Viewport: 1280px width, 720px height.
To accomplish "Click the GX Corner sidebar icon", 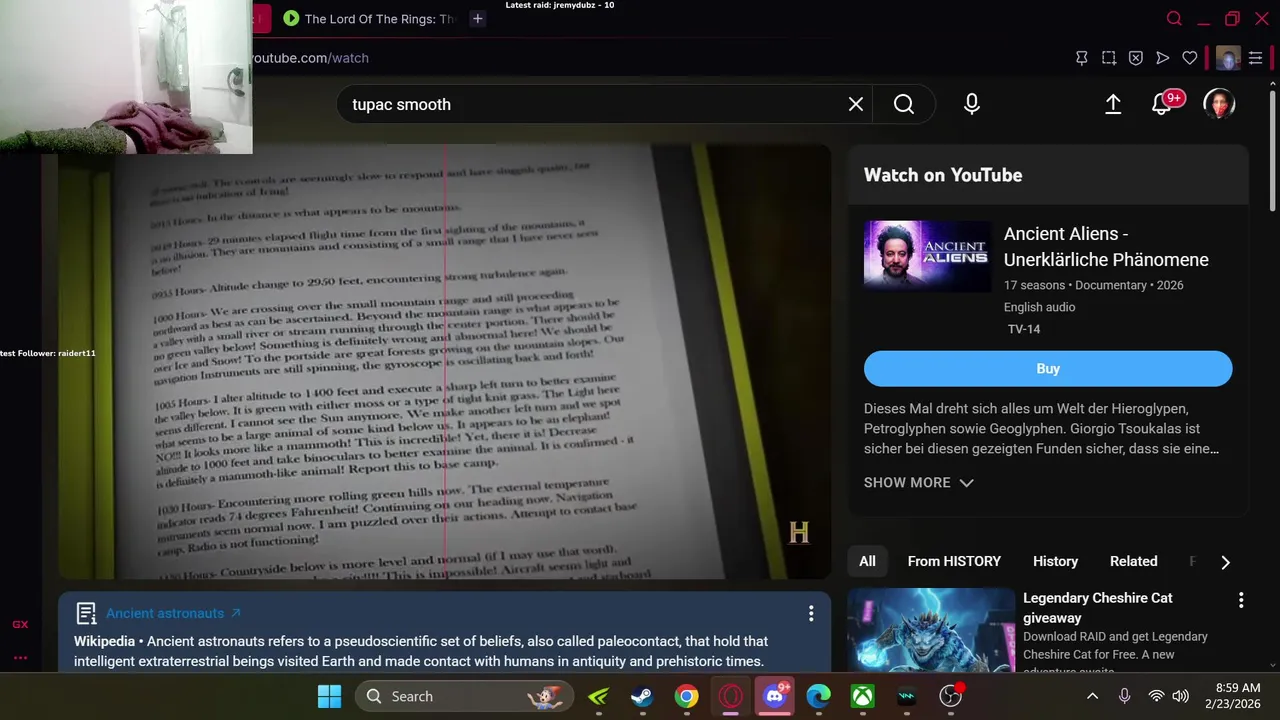I will tap(20, 624).
